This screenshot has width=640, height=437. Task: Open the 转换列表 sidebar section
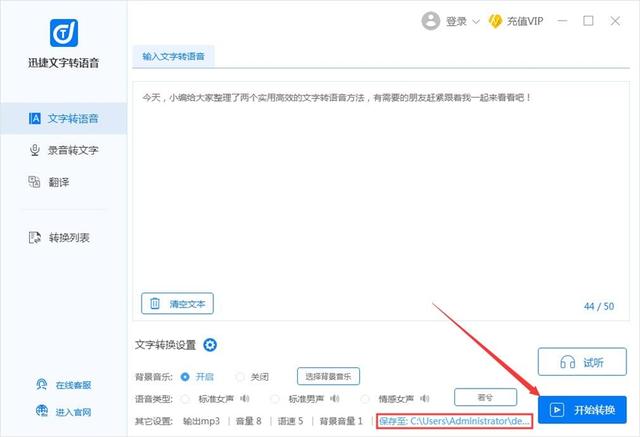(x=64, y=237)
